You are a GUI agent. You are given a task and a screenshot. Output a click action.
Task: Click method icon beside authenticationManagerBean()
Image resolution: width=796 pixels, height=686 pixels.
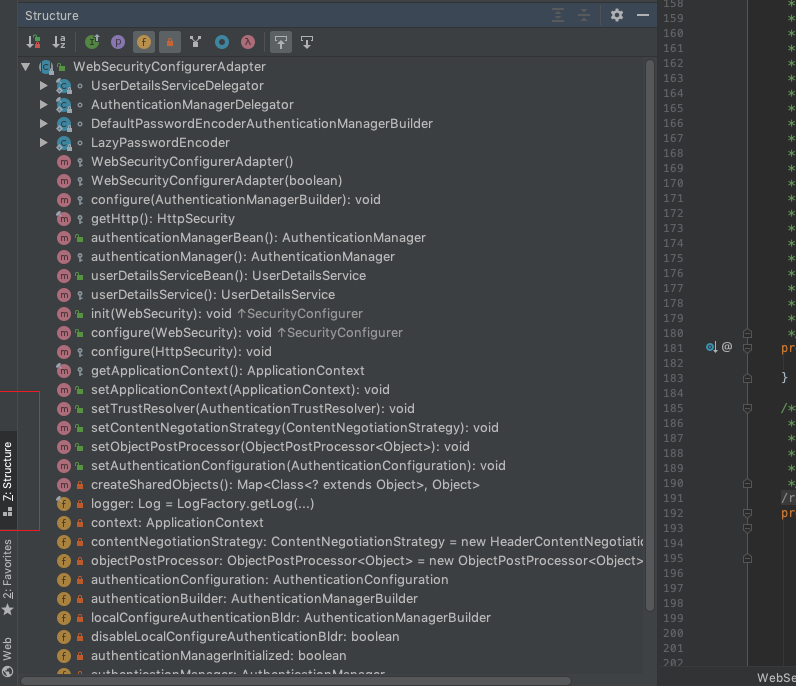pos(63,238)
